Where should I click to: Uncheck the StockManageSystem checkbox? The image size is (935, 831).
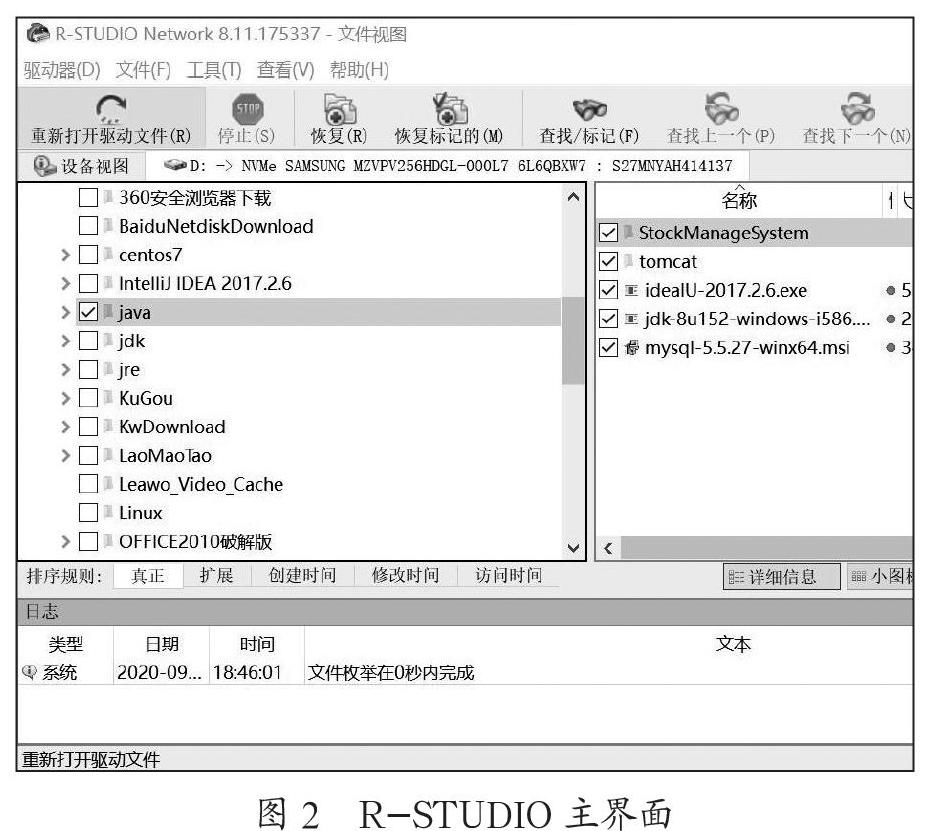pyautogui.click(x=608, y=232)
